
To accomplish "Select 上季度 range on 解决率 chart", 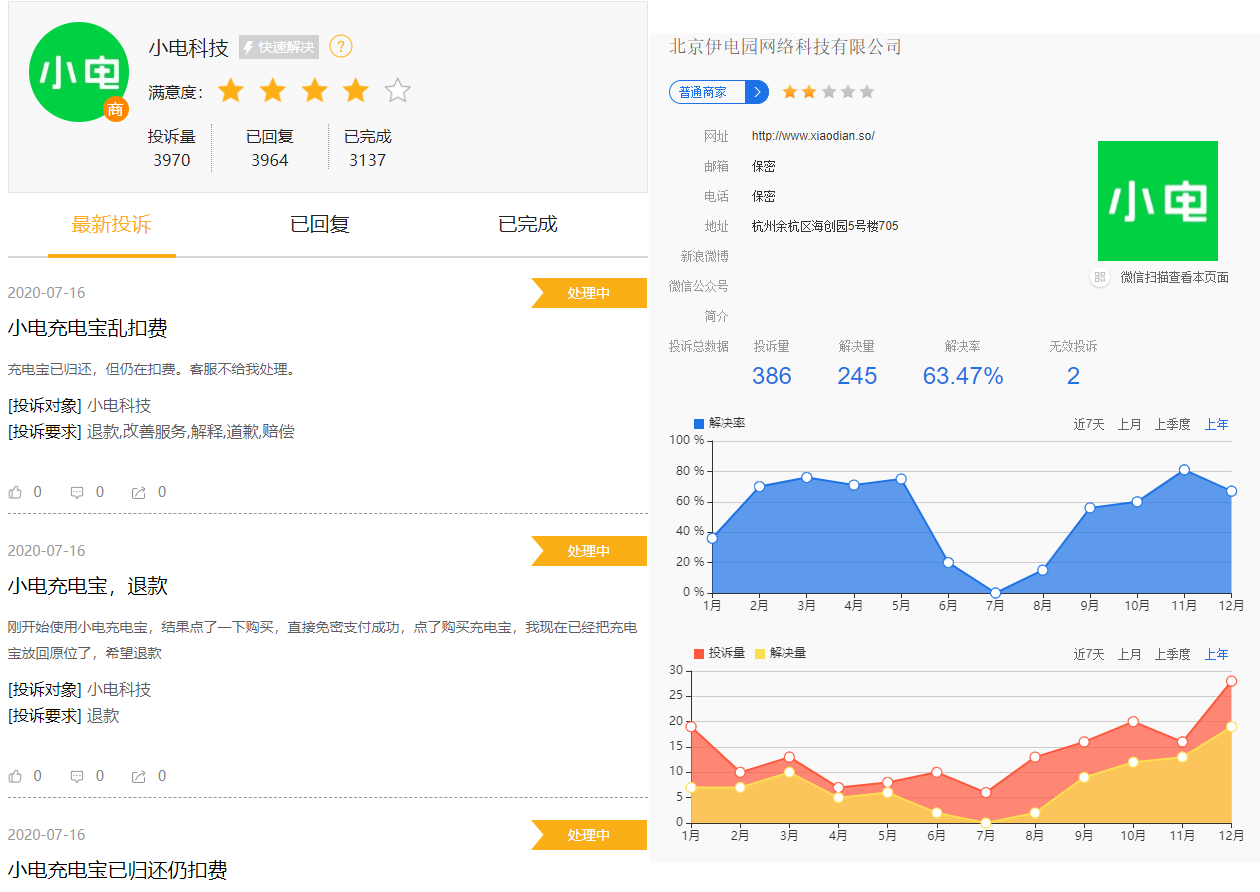I will click(1173, 425).
